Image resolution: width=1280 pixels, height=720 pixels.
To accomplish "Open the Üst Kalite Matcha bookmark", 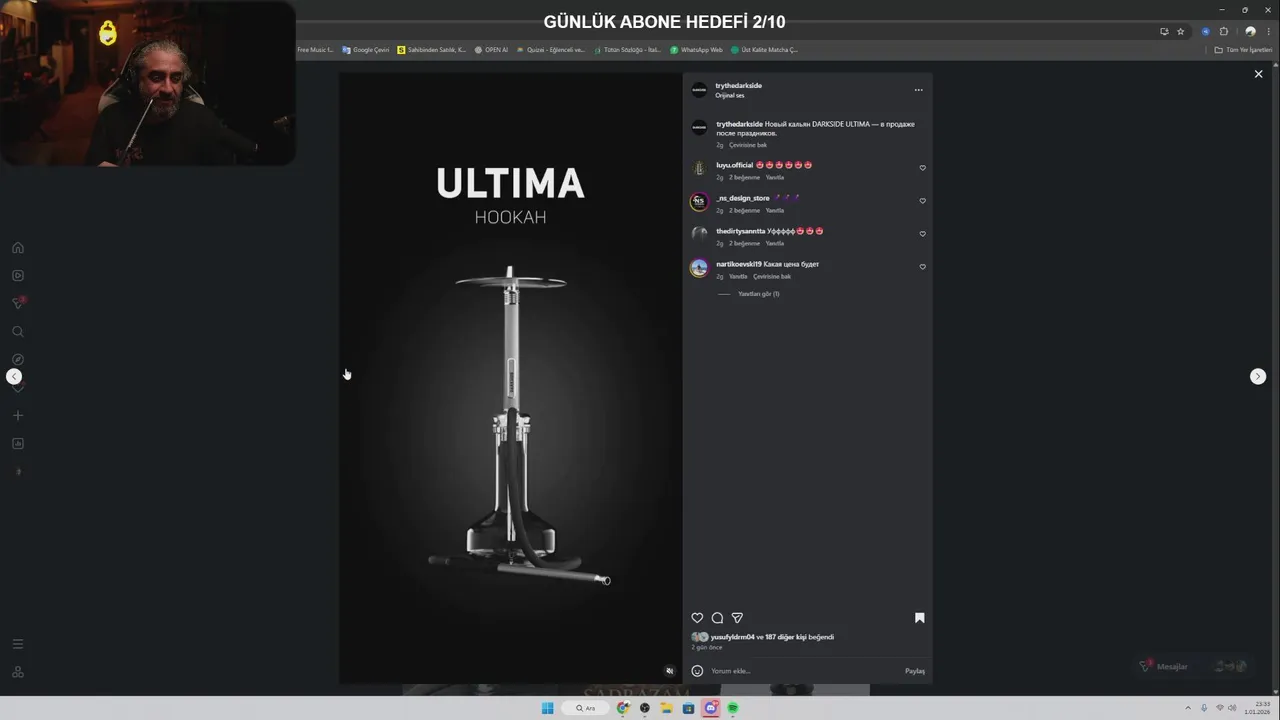I will tap(764, 50).
